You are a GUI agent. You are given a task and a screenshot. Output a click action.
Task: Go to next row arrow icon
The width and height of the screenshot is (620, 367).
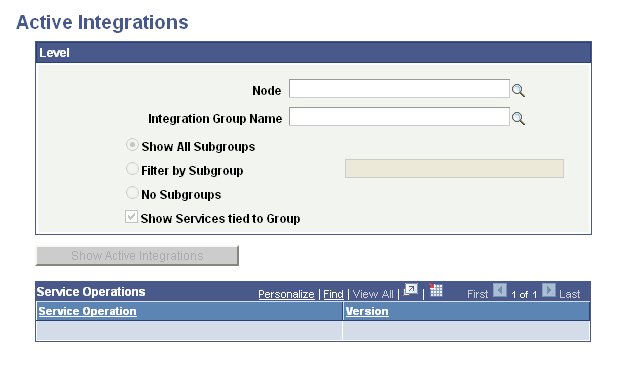tap(548, 290)
